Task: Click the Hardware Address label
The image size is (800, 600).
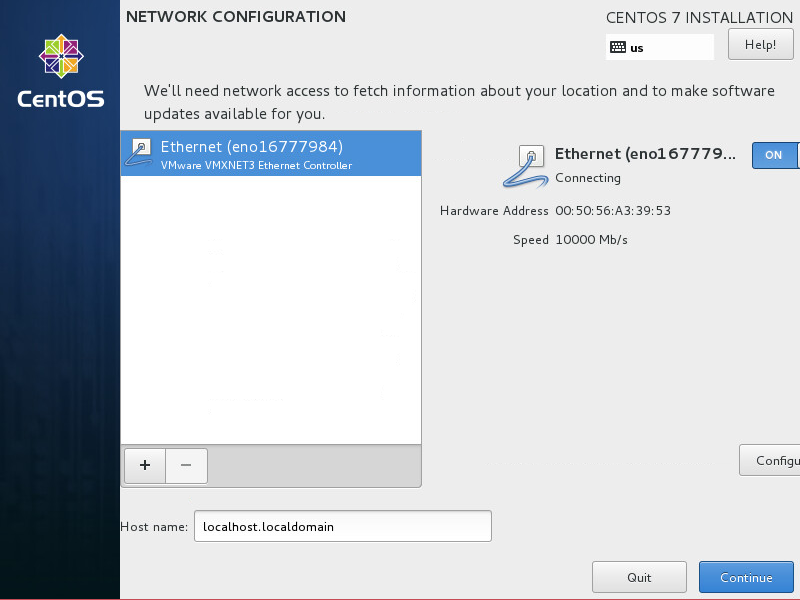Action: coord(494,211)
